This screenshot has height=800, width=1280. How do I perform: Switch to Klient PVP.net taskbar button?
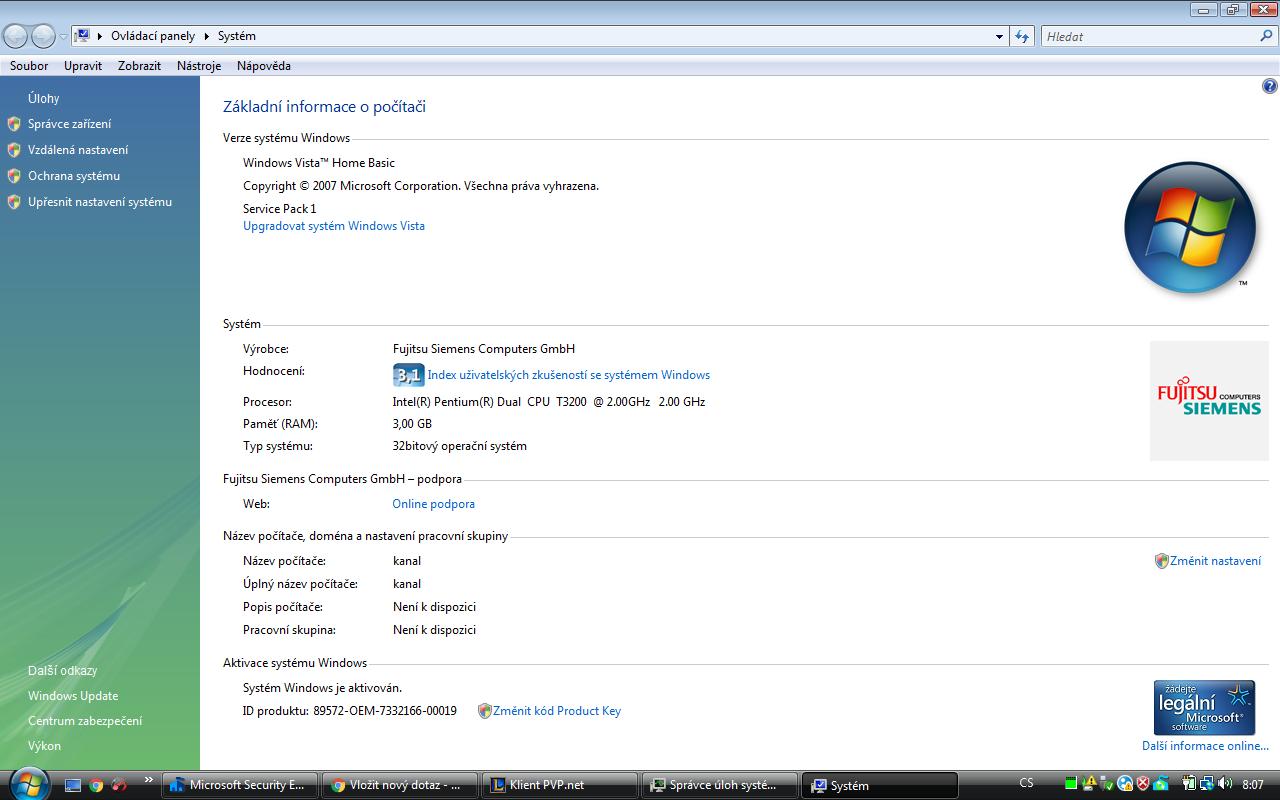click(x=560, y=785)
